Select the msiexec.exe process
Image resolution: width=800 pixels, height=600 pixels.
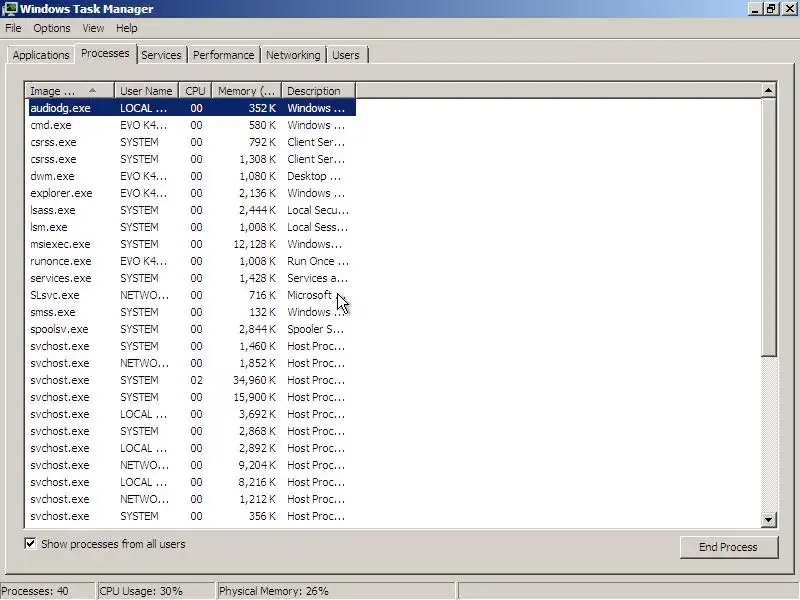[192, 244]
